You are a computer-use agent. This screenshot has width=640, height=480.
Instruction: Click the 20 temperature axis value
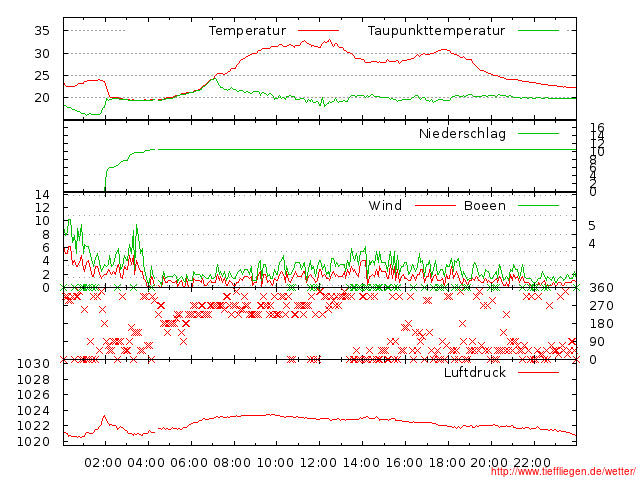pyautogui.click(x=42, y=98)
